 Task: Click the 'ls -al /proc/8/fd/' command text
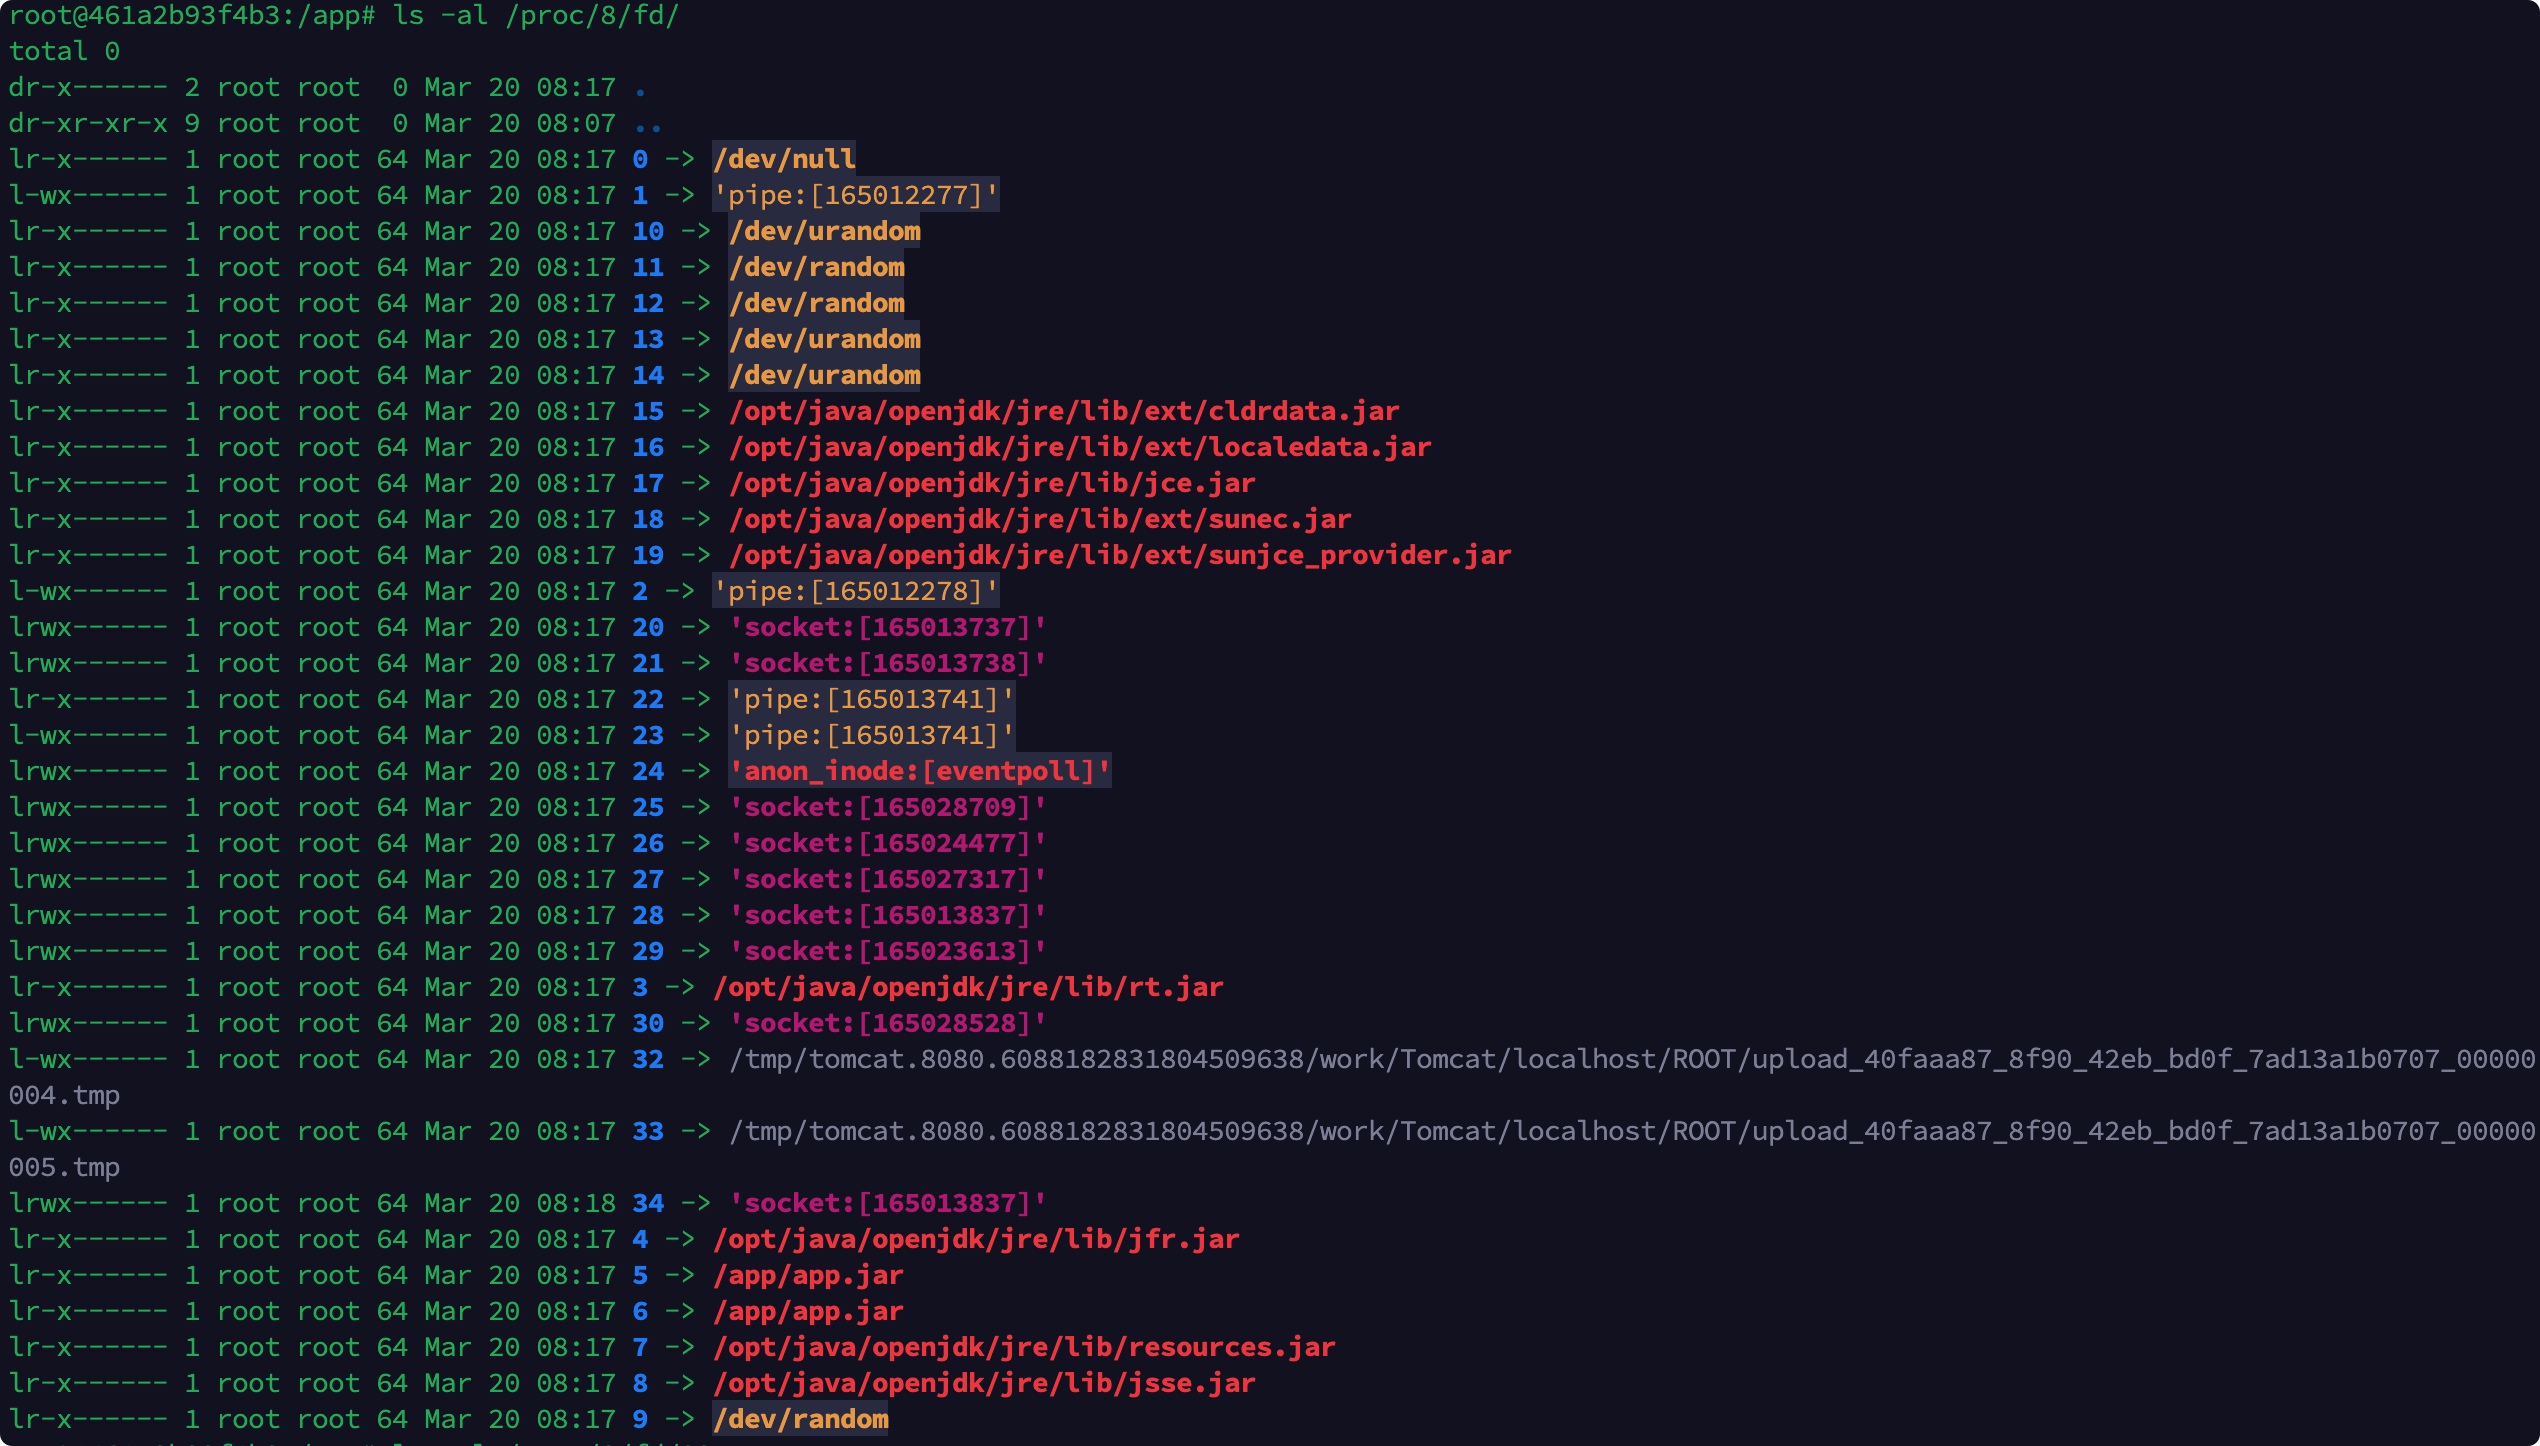[535, 15]
